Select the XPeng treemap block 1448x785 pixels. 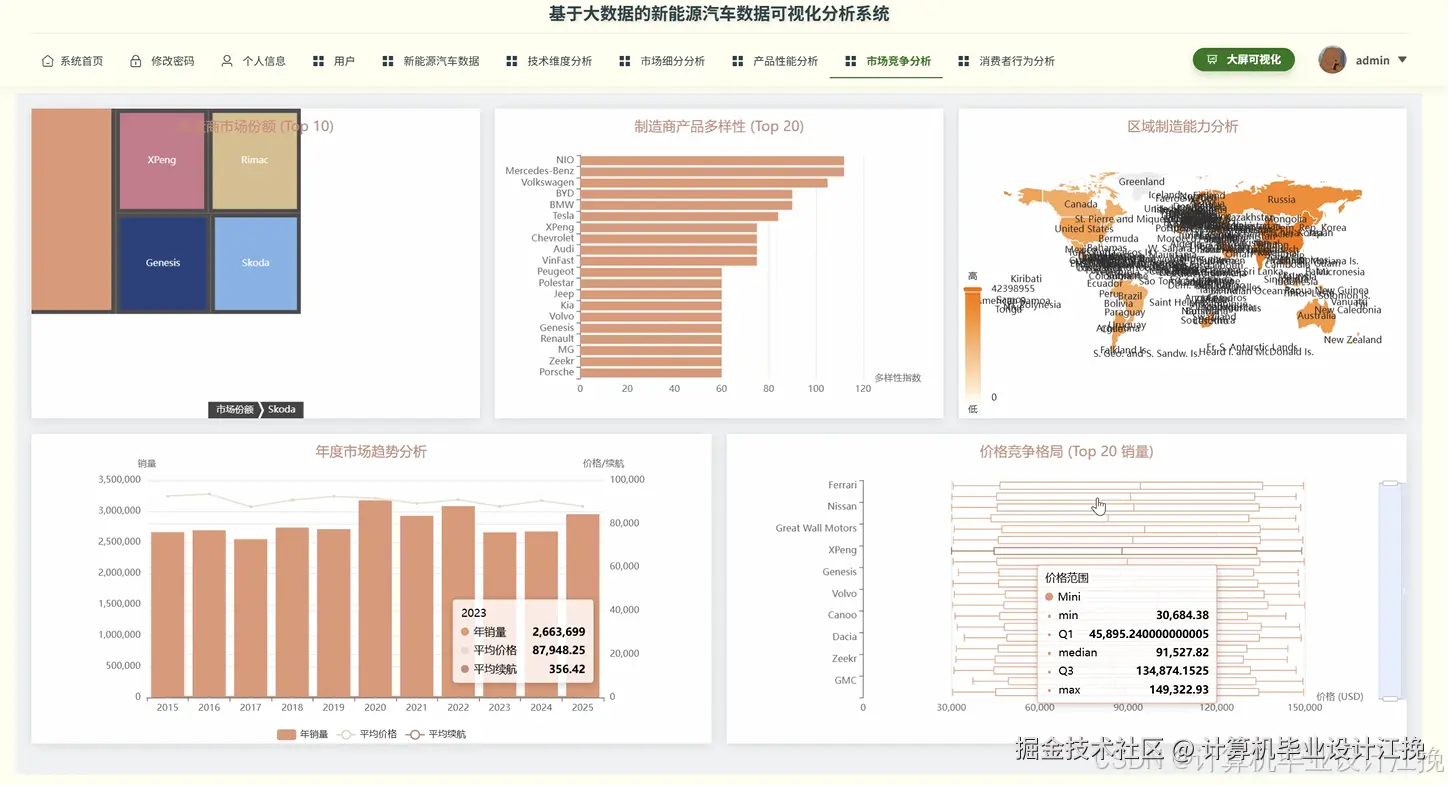[162, 160]
